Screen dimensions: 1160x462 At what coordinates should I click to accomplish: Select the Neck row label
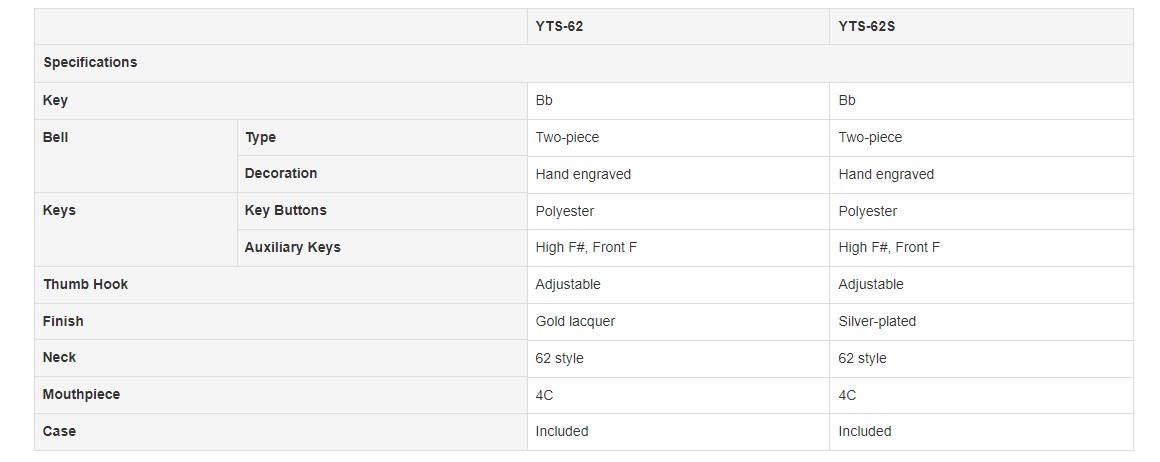coord(59,358)
